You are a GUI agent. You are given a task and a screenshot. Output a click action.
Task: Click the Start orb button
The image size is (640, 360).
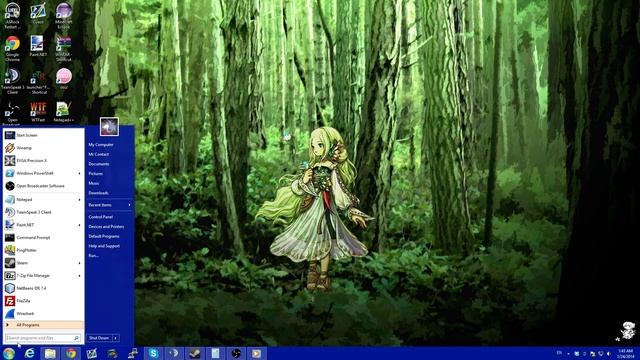(x=9, y=353)
